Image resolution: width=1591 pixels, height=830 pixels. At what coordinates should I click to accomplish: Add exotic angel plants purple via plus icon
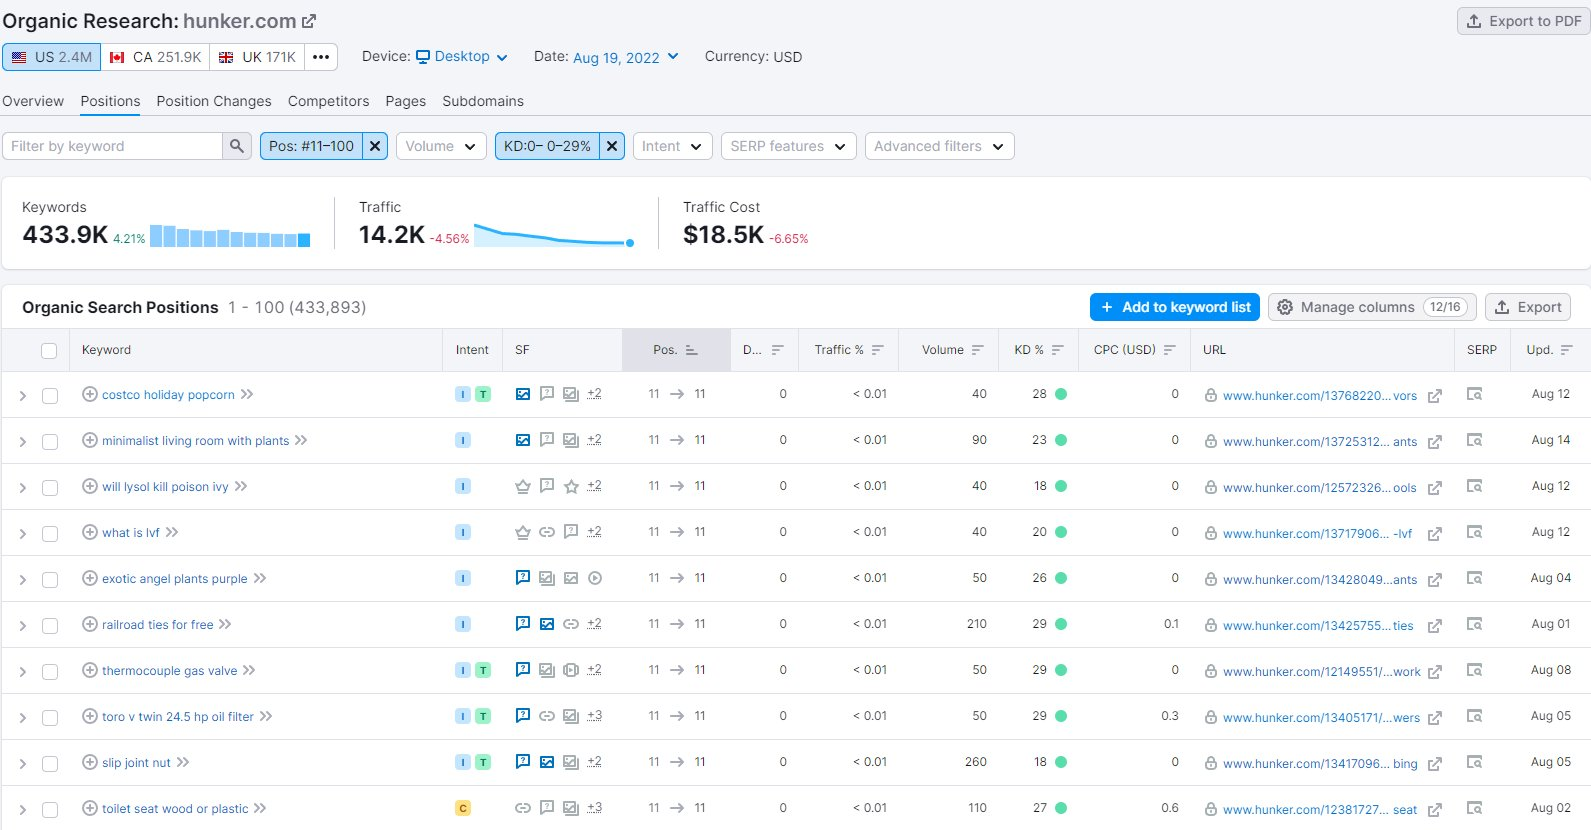click(x=90, y=578)
